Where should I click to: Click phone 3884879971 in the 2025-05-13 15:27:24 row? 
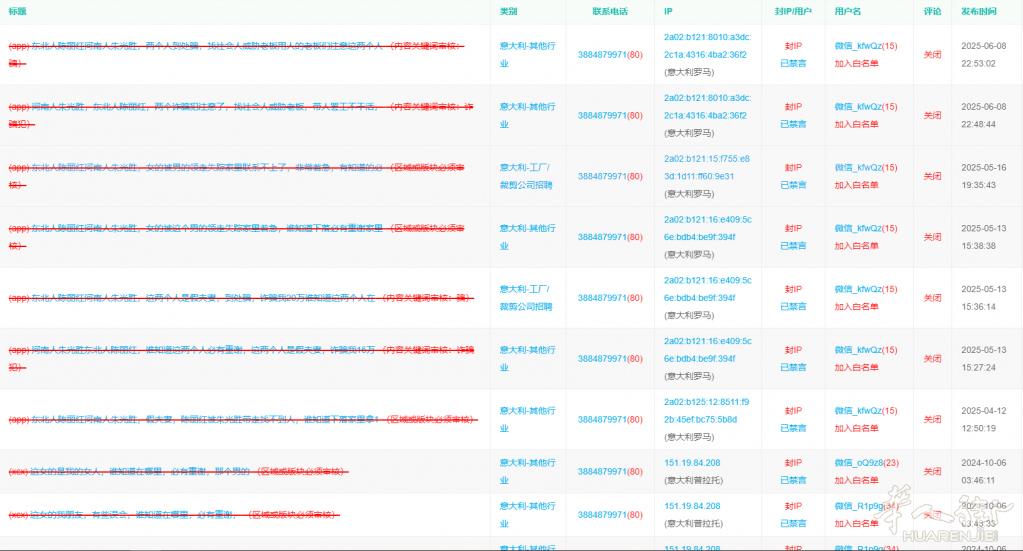pyautogui.click(x=609, y=359)
